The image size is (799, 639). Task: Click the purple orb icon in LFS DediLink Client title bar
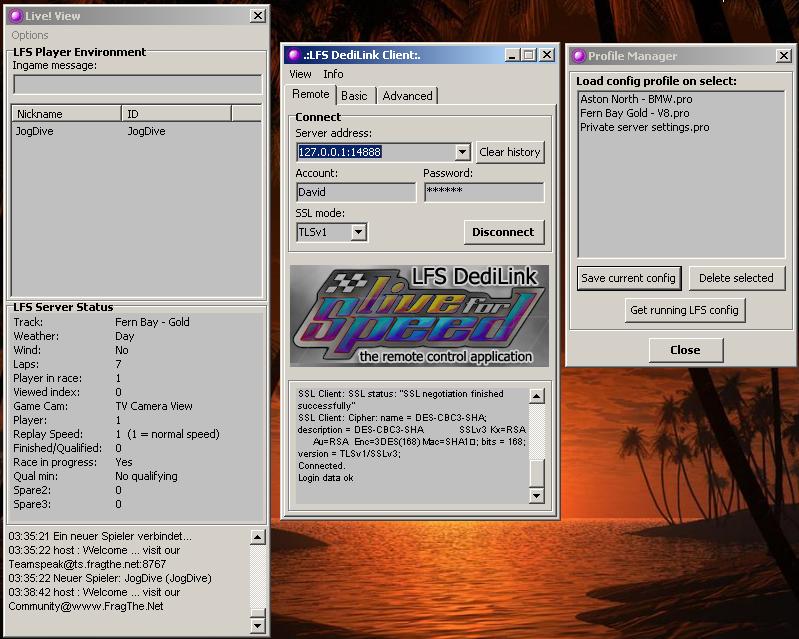coord(294,55)
